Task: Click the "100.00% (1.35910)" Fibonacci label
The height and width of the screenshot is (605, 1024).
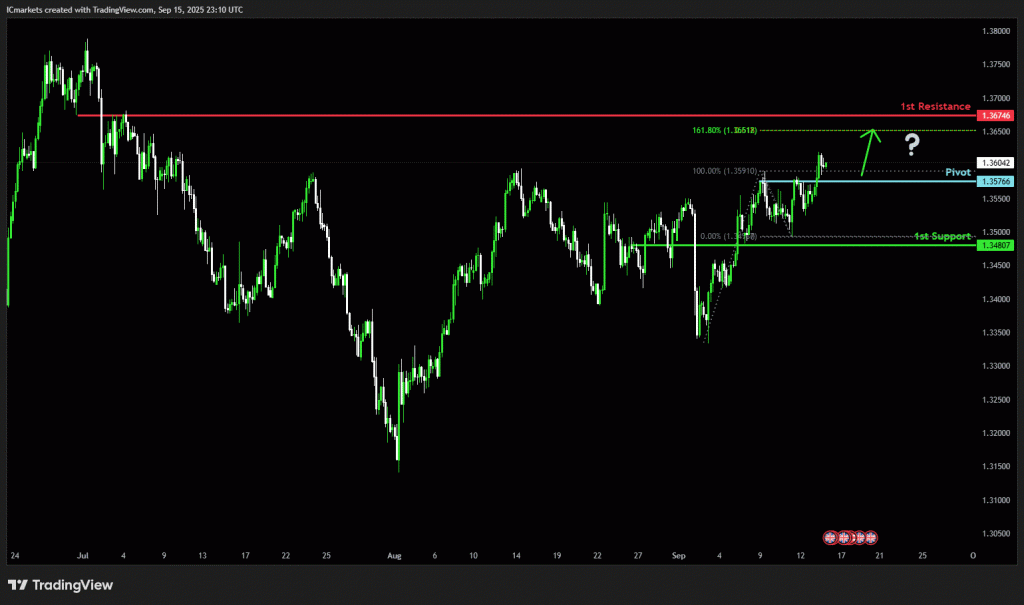Action: (725, 171)
